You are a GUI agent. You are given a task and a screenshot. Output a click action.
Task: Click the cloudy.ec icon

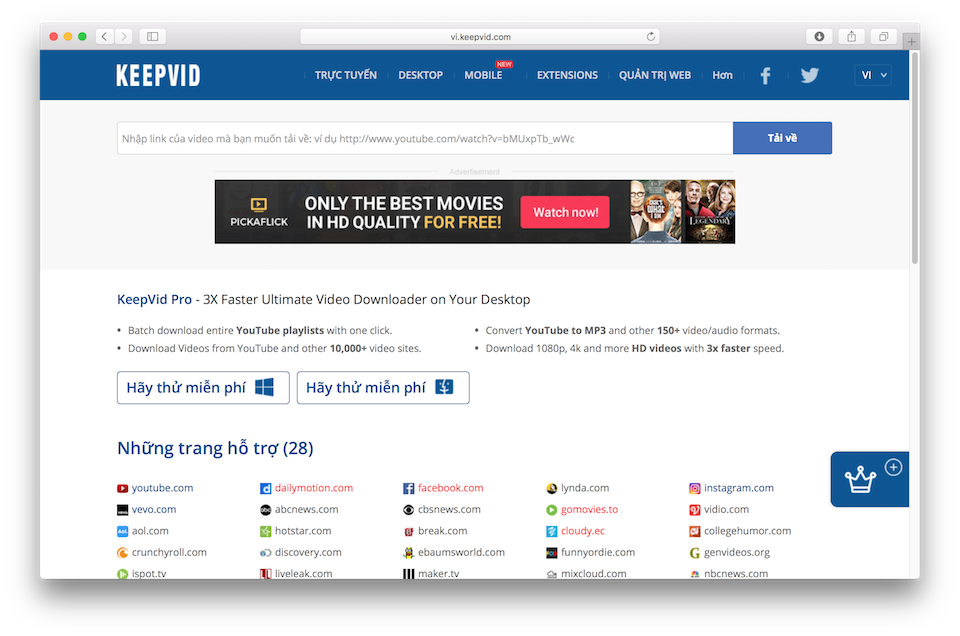point(552,531)
